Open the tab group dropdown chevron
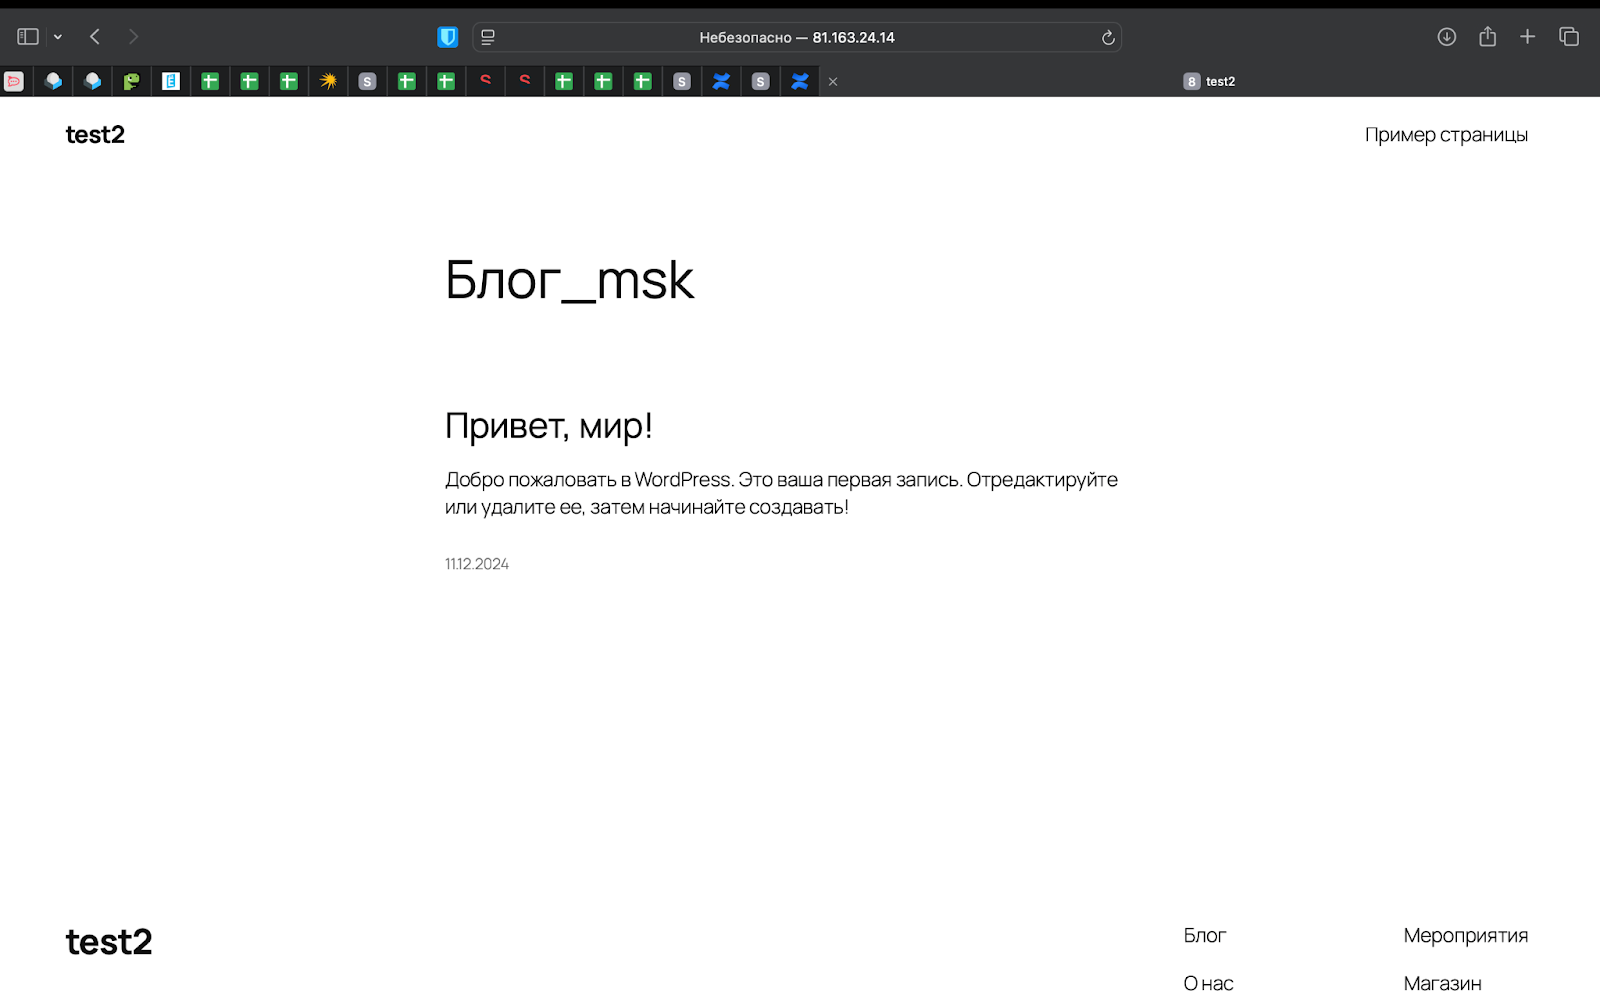 pos(58,37)
